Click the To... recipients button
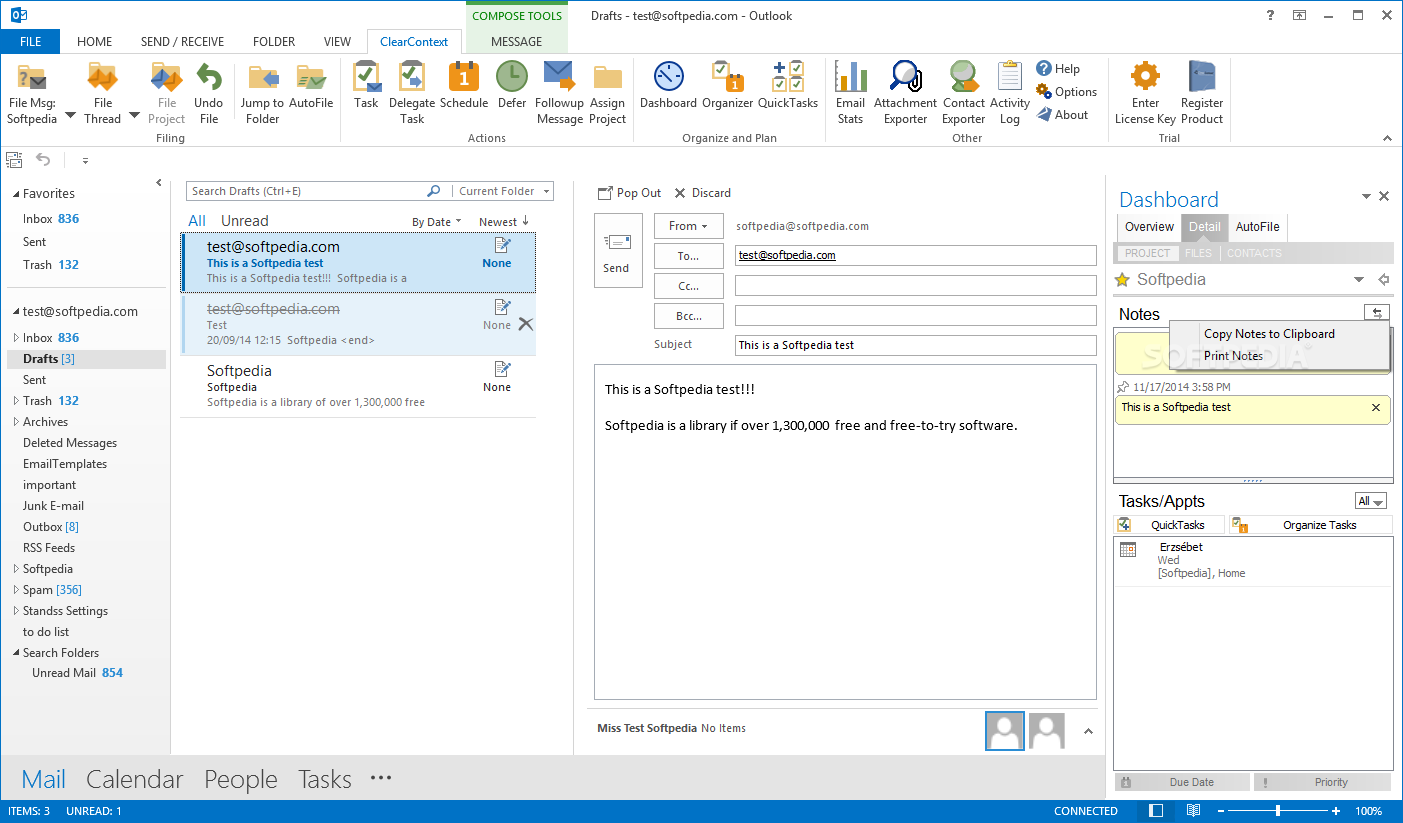This screenshot has width=1403, height=823. coord(688,256)
